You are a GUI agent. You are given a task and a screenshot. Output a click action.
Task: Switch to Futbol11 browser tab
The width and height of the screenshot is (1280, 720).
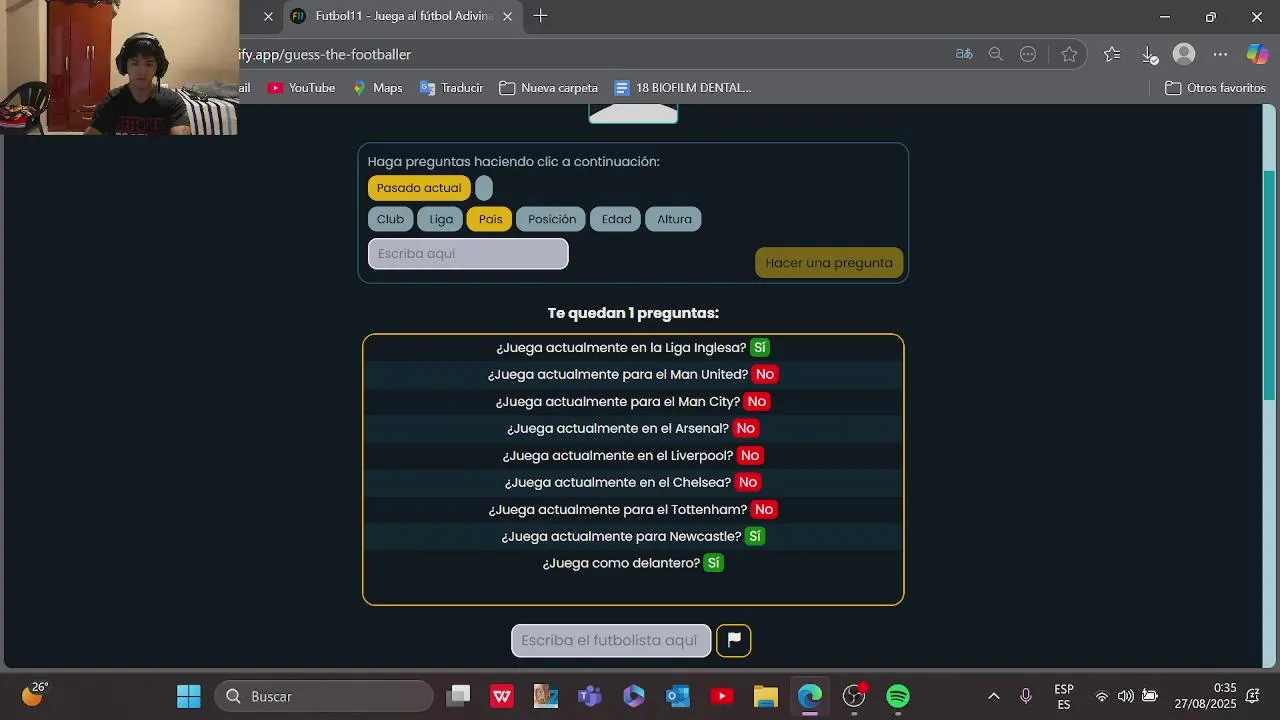[x=403, y=17]
